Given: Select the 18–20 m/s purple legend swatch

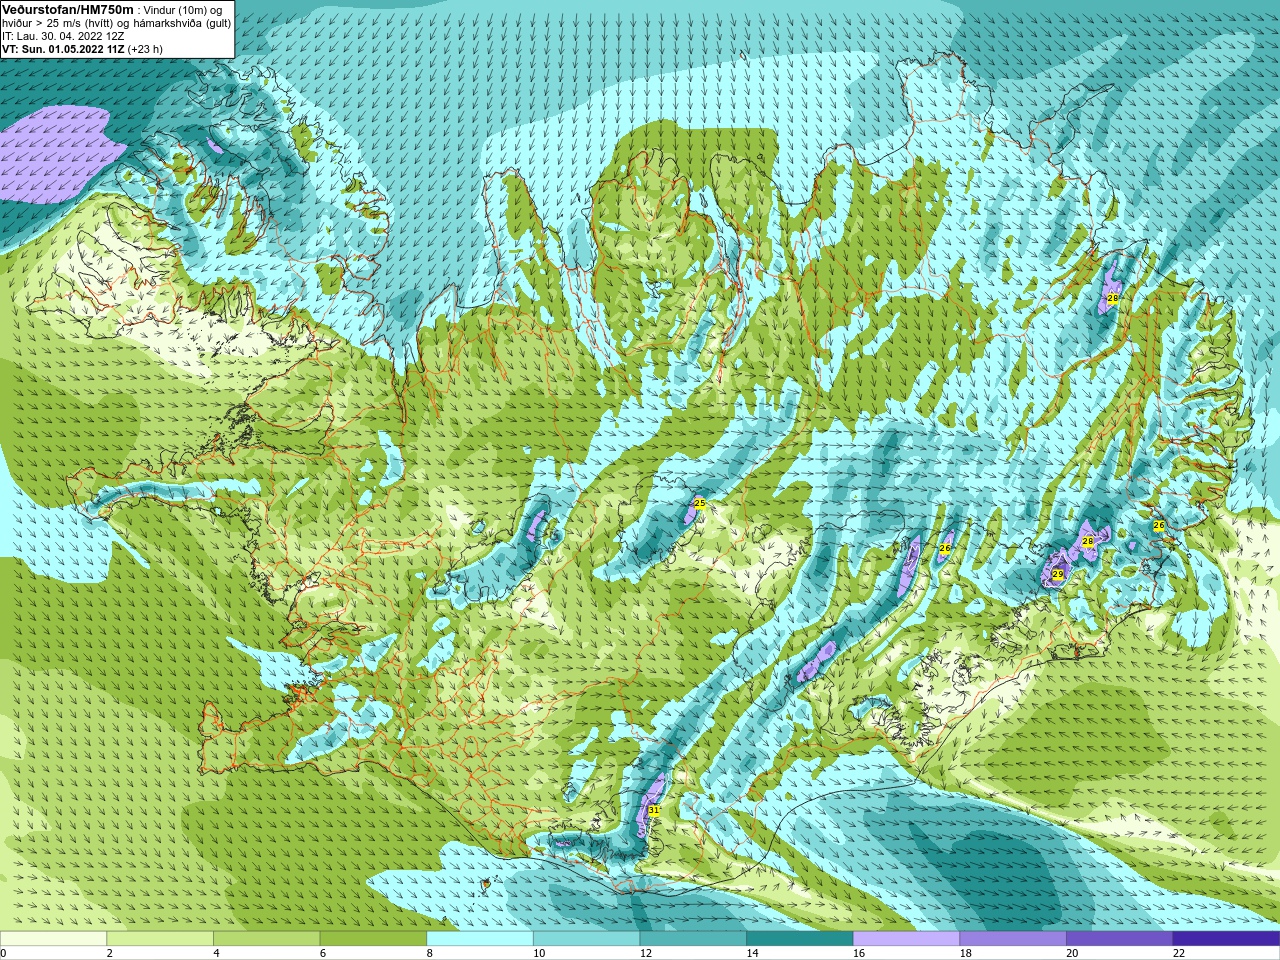Looking at the screenshot, I should point(1013,939).
